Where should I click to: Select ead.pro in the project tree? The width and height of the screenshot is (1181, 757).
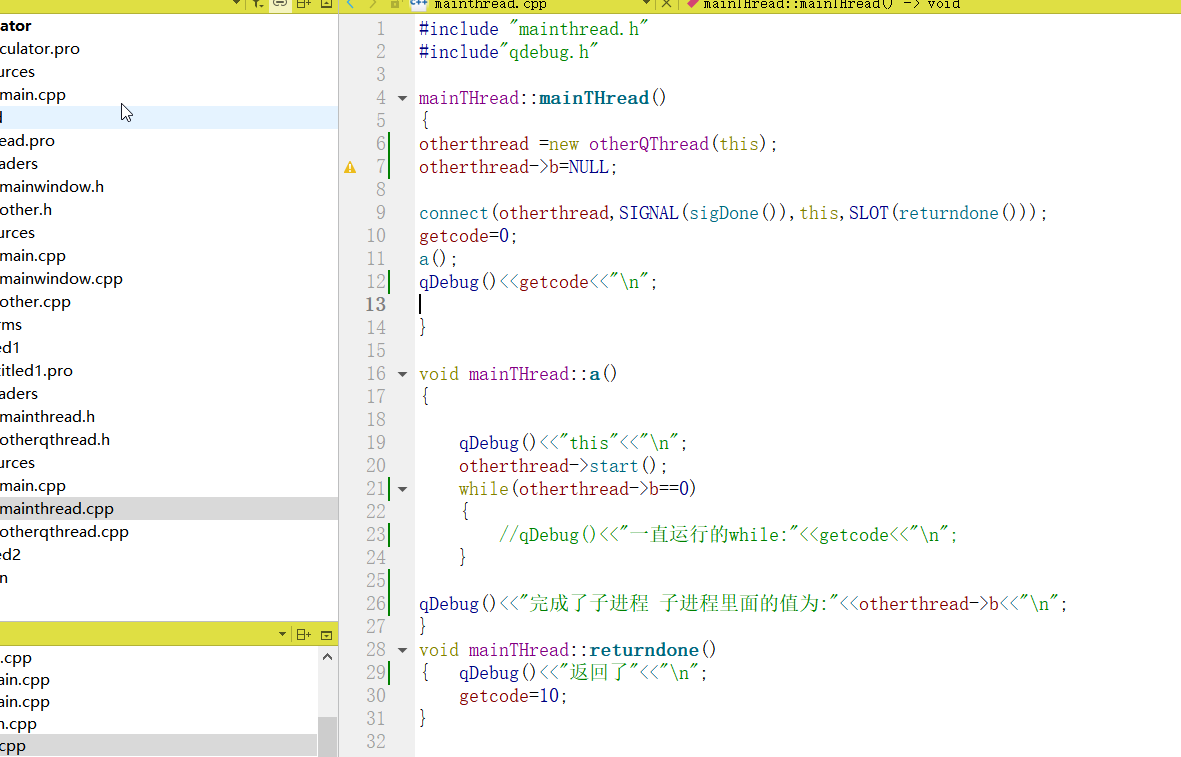click(27, 141)
